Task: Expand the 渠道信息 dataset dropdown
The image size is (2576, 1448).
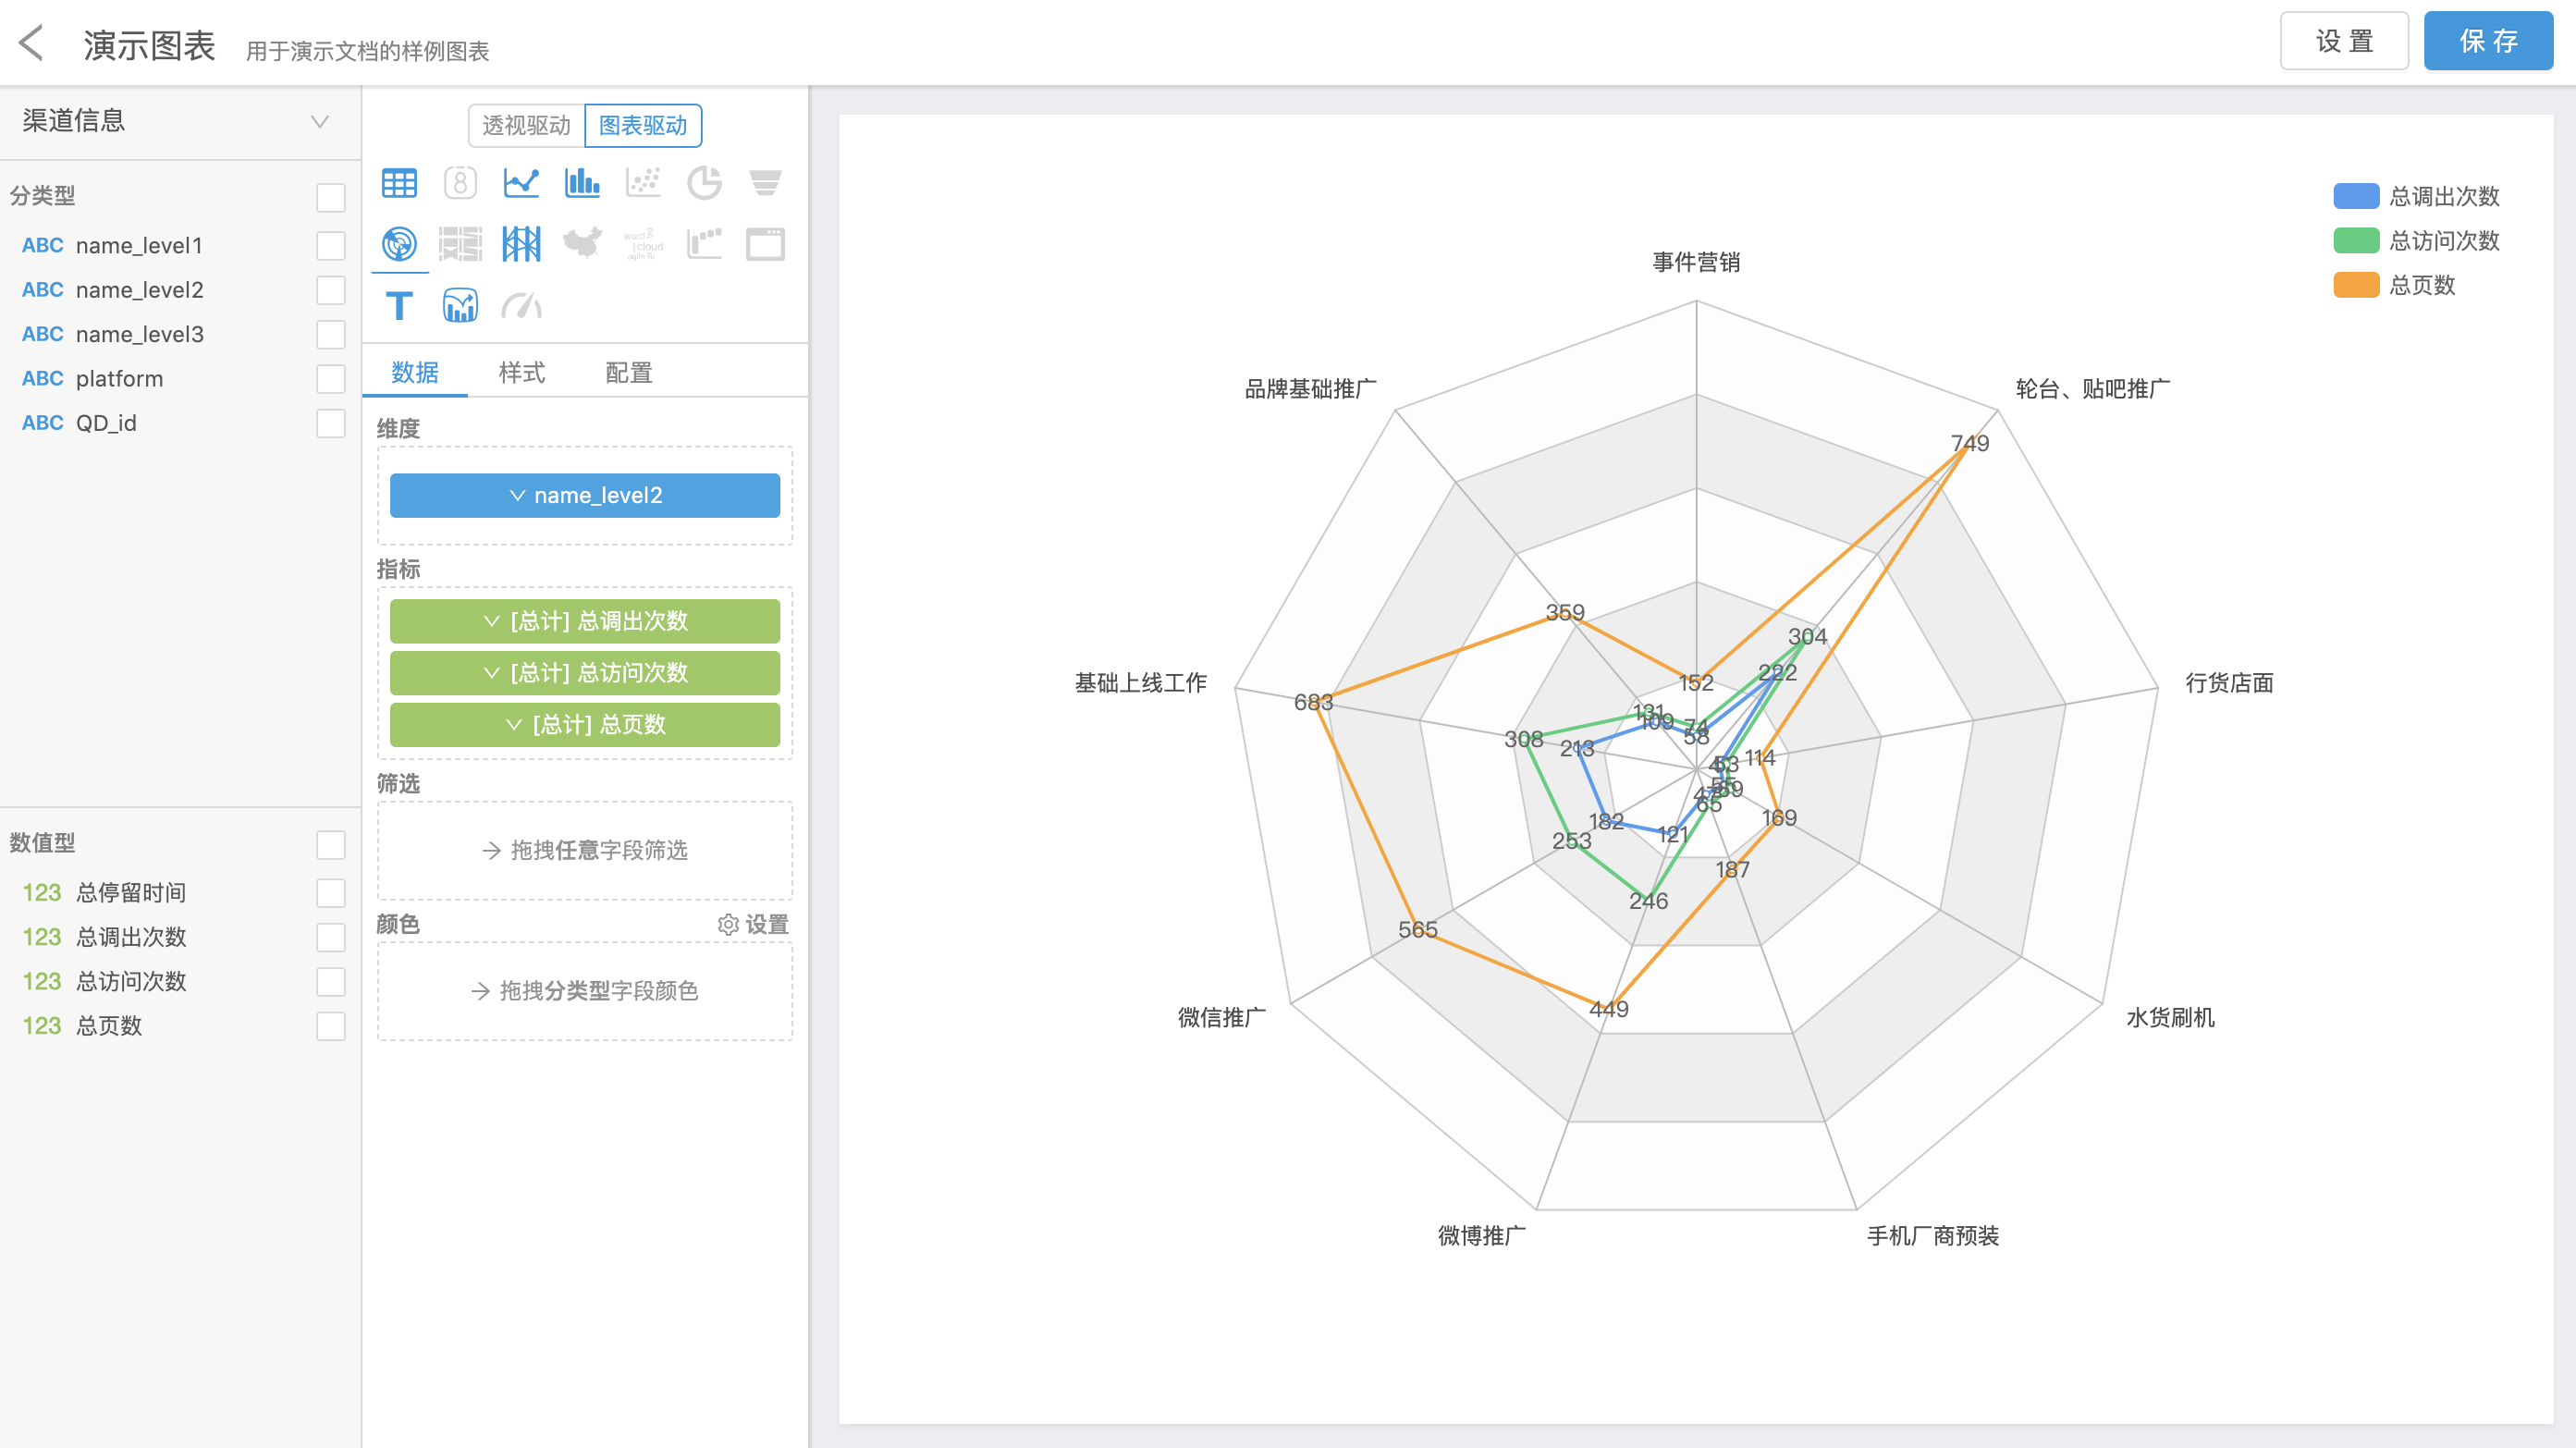Action: 319,122
